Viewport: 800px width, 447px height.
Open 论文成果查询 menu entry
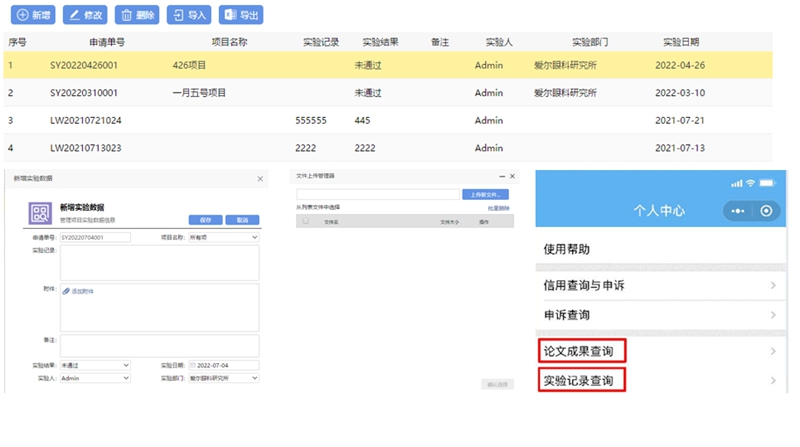(x=580, y=351)
